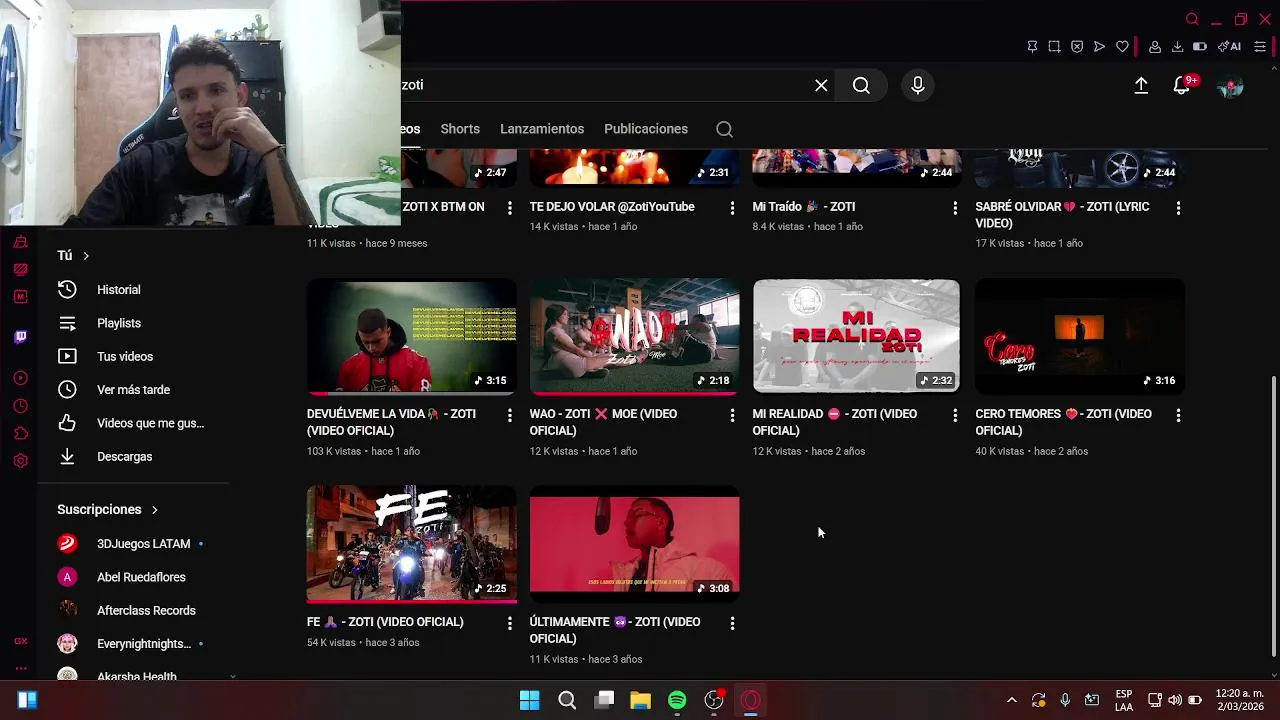Screen dimensions: 1280x720
Task: Switch to the Publicaciones tab
Action: (x=646, y=129)
